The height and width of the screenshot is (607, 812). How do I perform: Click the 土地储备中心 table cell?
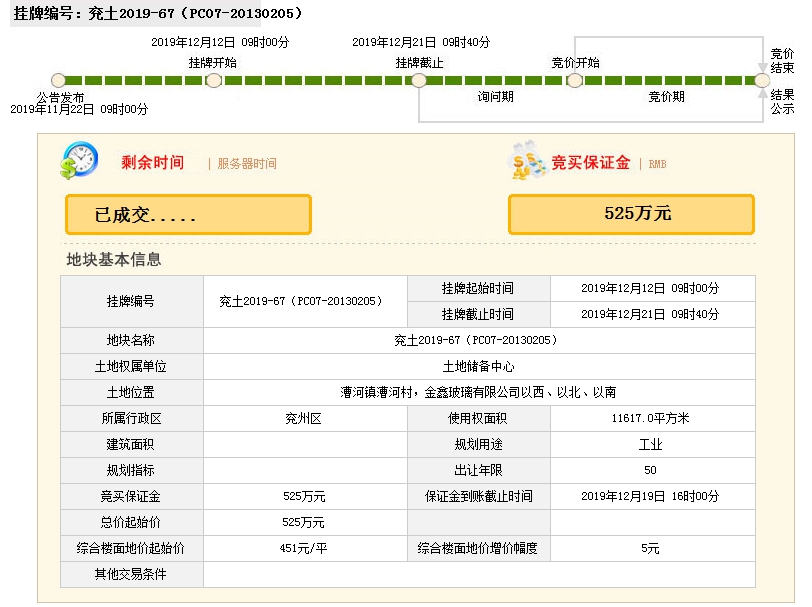click(x=478, y=366)
